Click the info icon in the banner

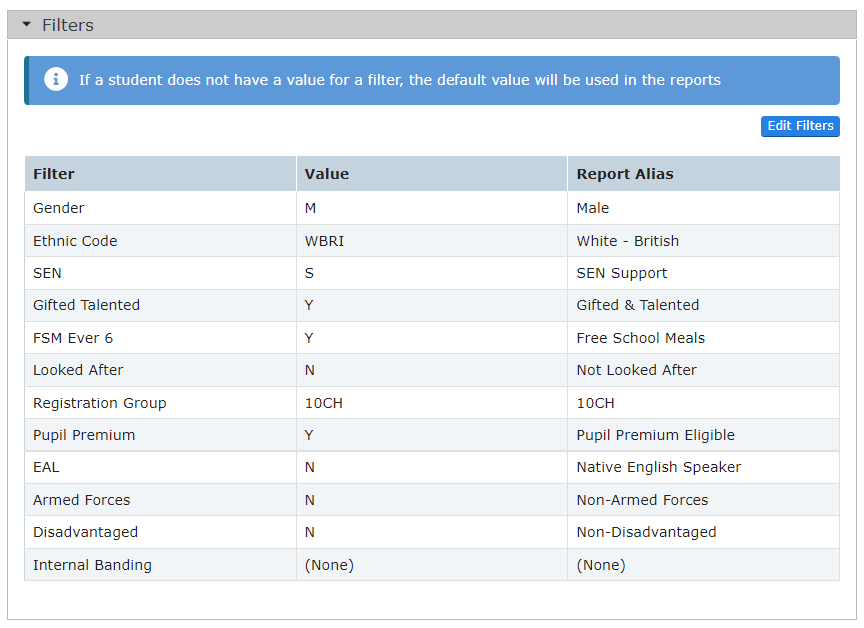[x=56, y=79]
